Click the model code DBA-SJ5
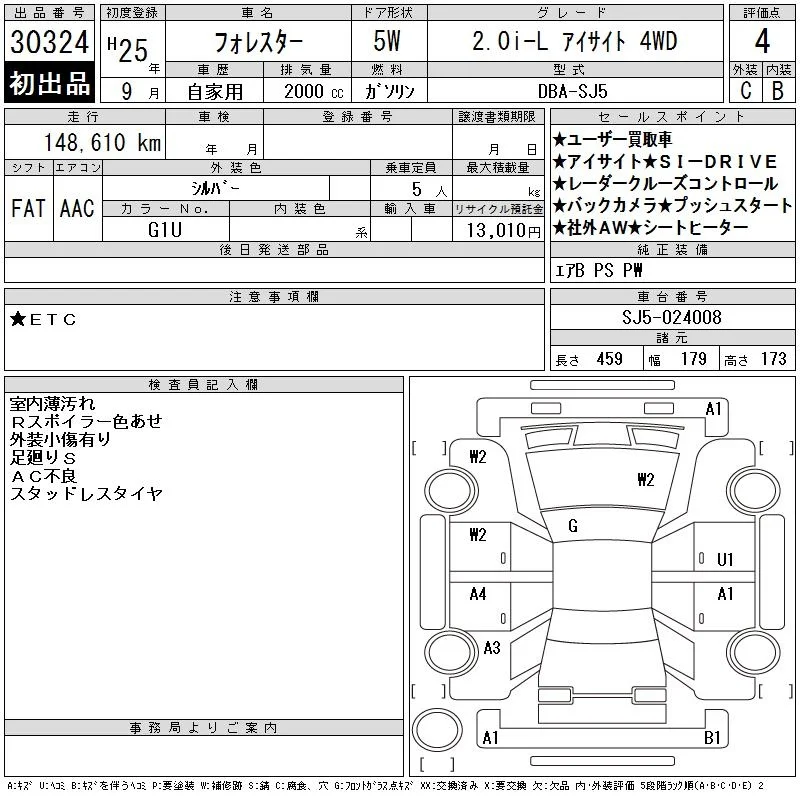Screen dimensions: 800x800 pos(573,91)
